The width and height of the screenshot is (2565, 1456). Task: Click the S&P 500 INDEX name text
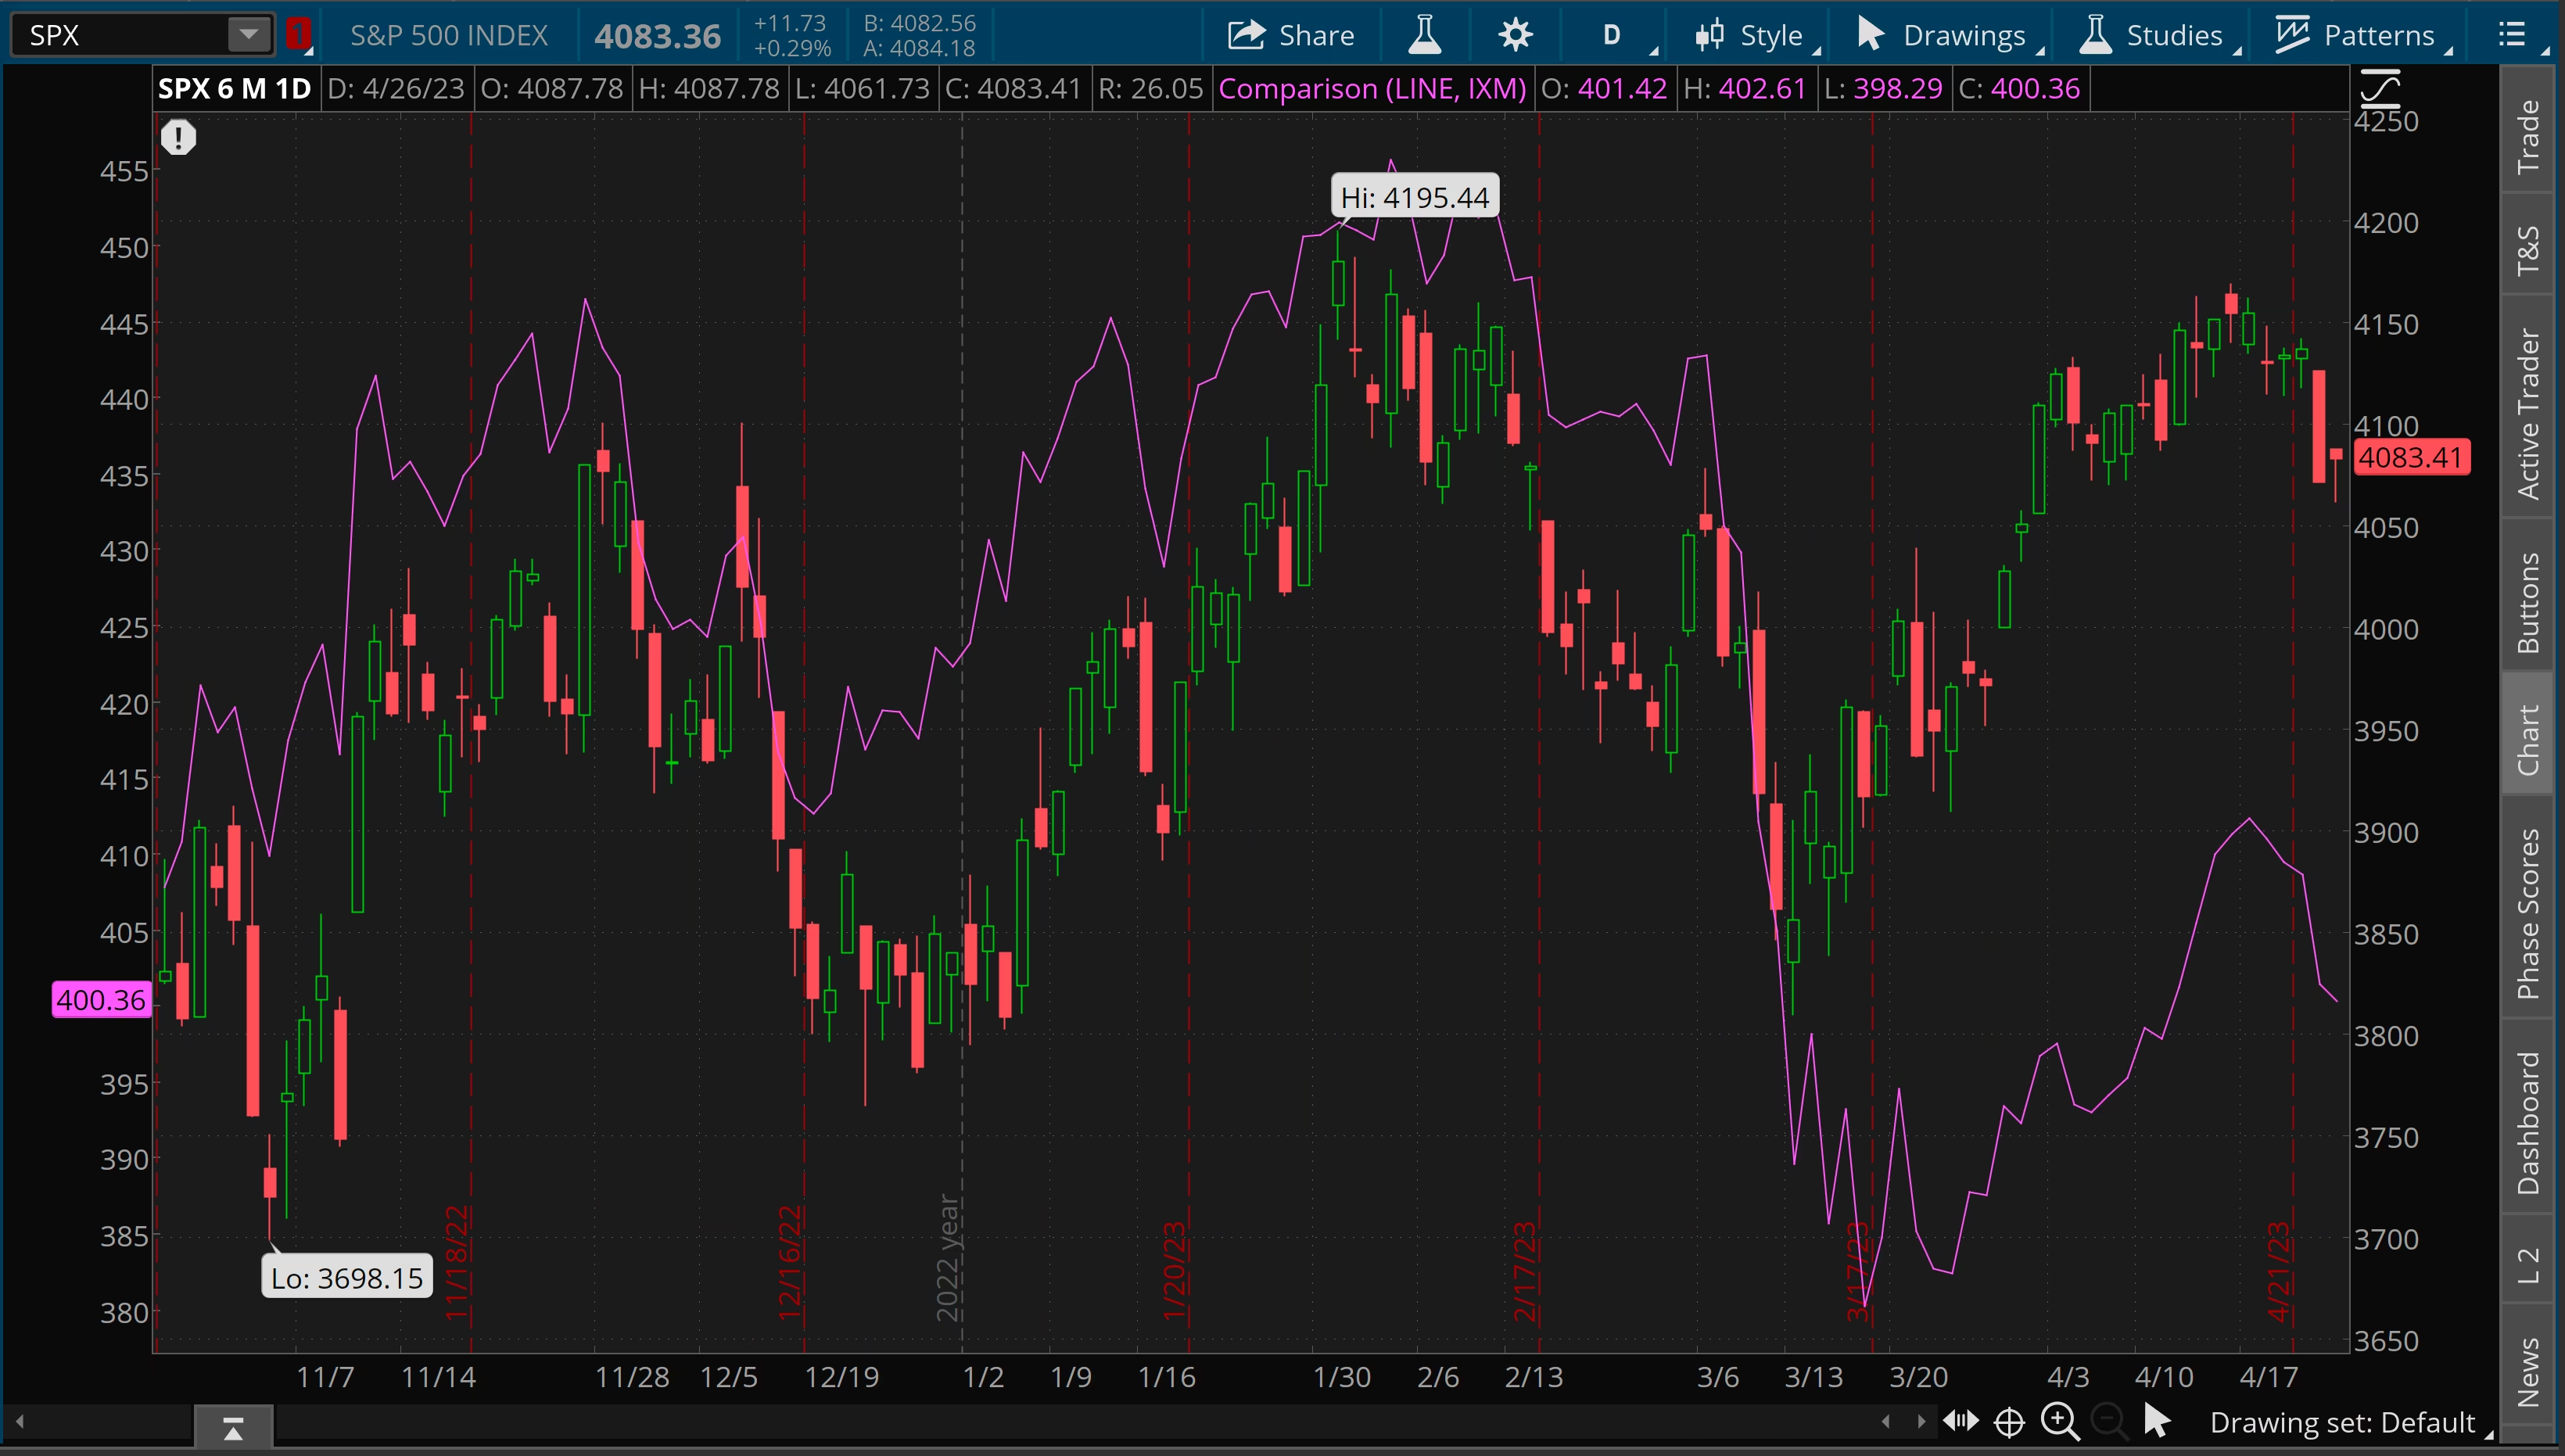[x=449, y=35]
